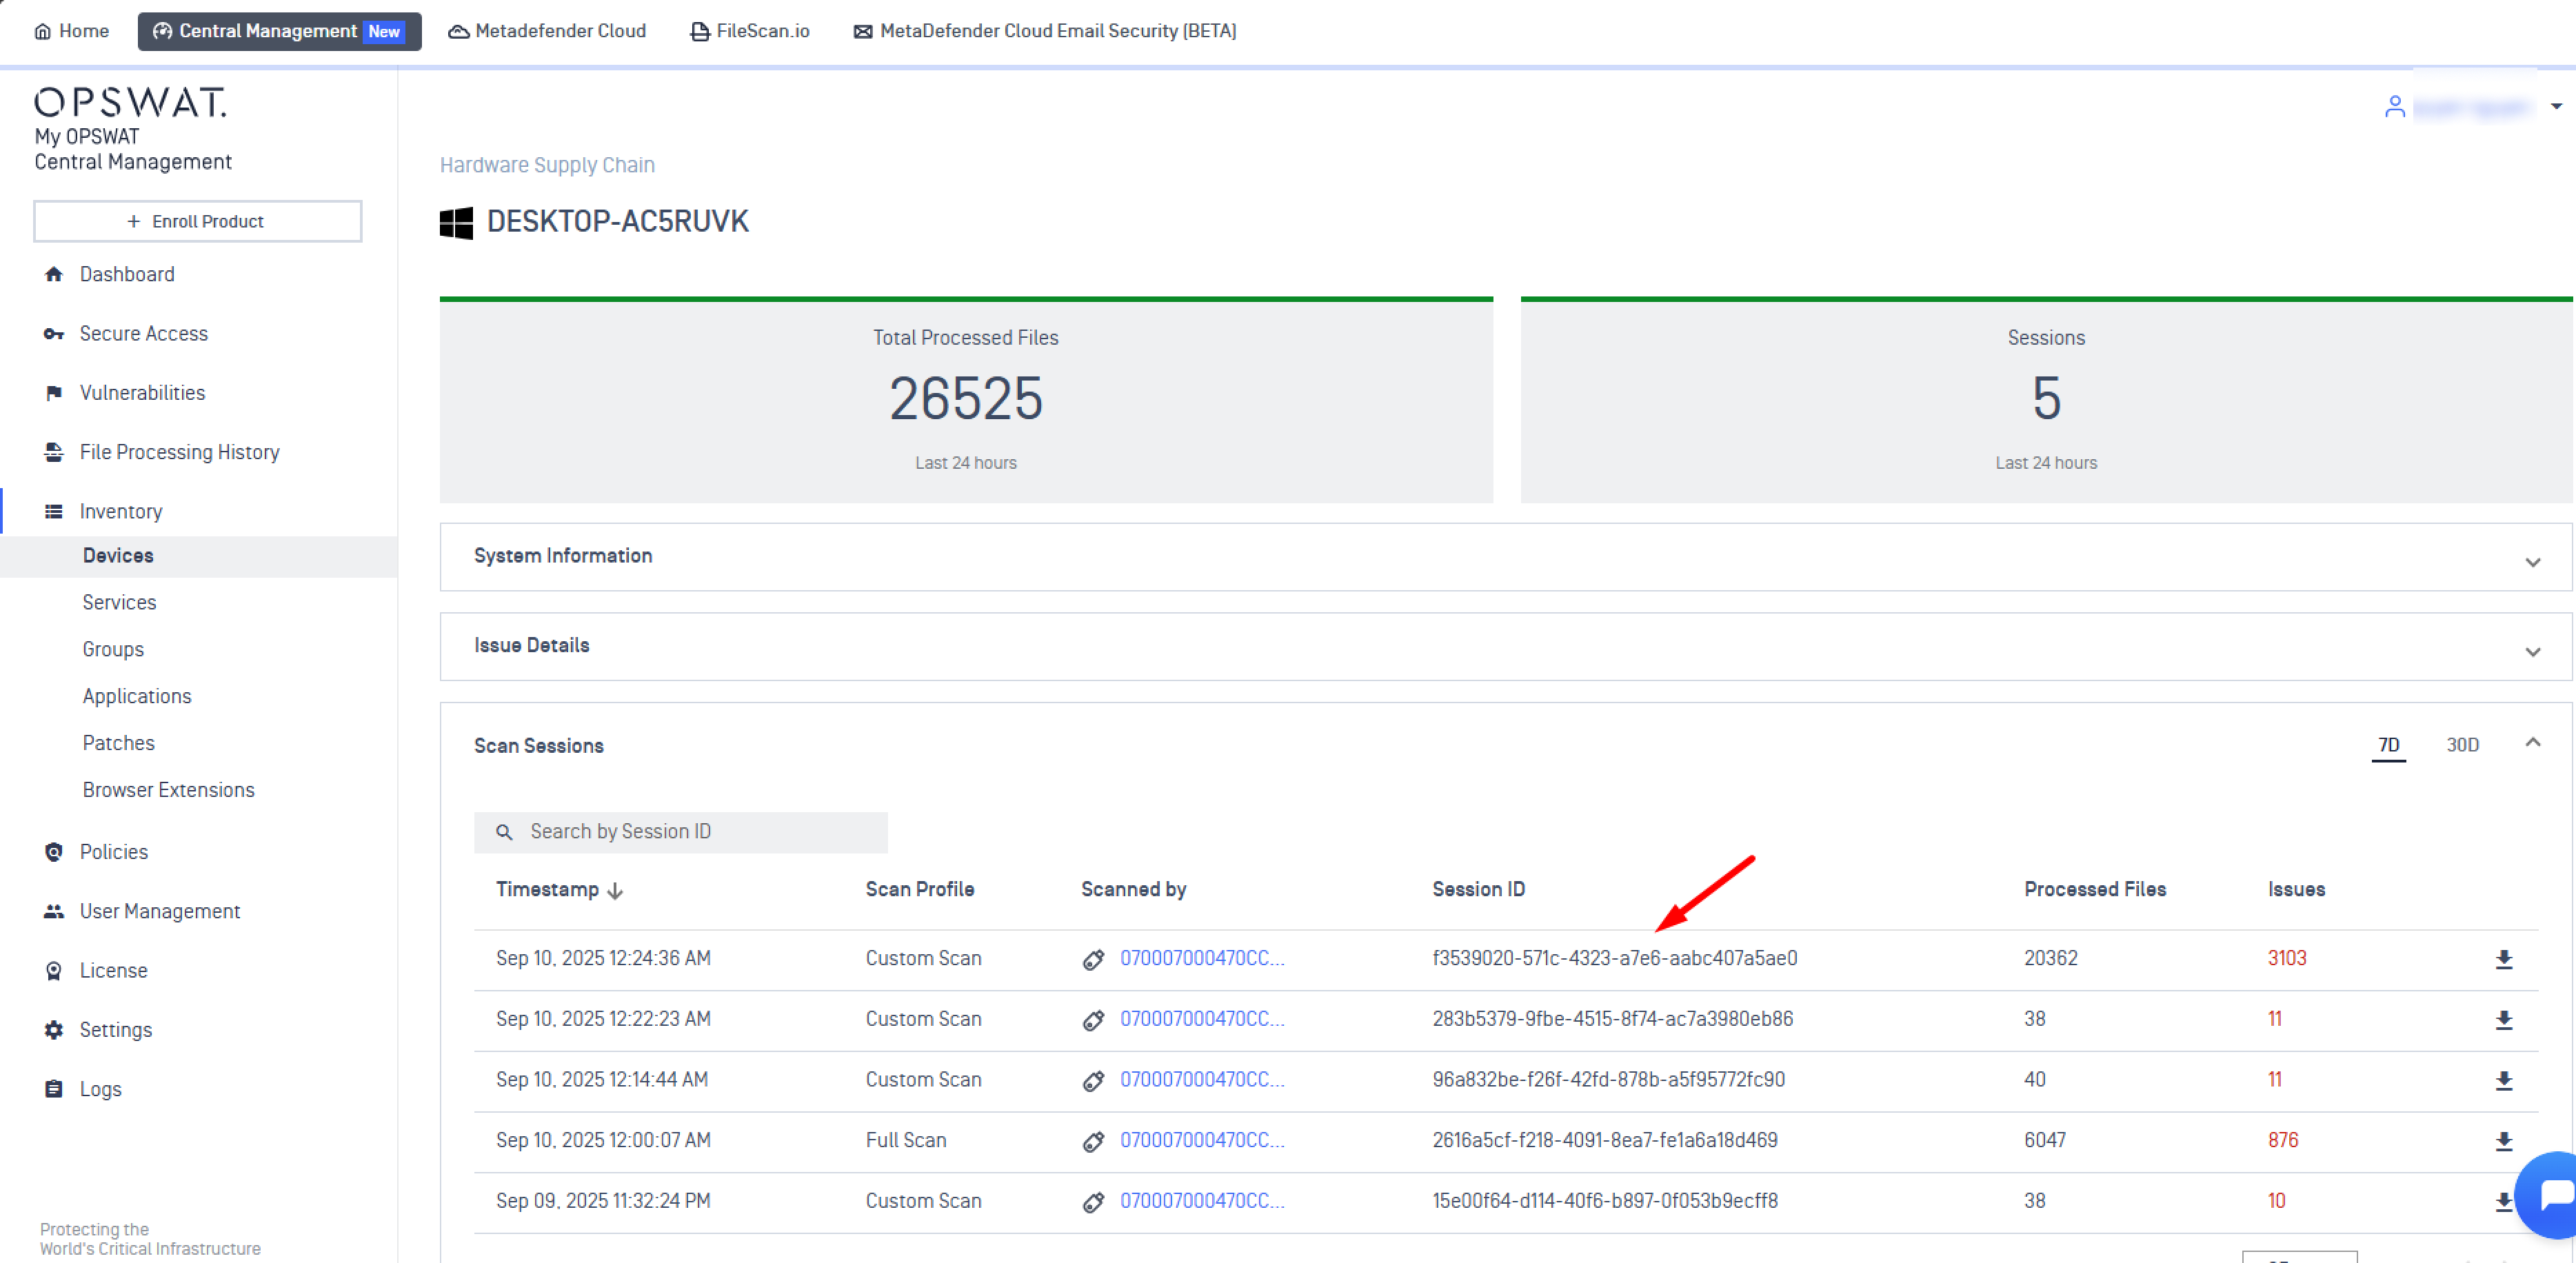Click the Vulnerabilities flag icon
Image resolution: width=2576 pixels, height=1263 pixels.
click(x=54, y=393)
